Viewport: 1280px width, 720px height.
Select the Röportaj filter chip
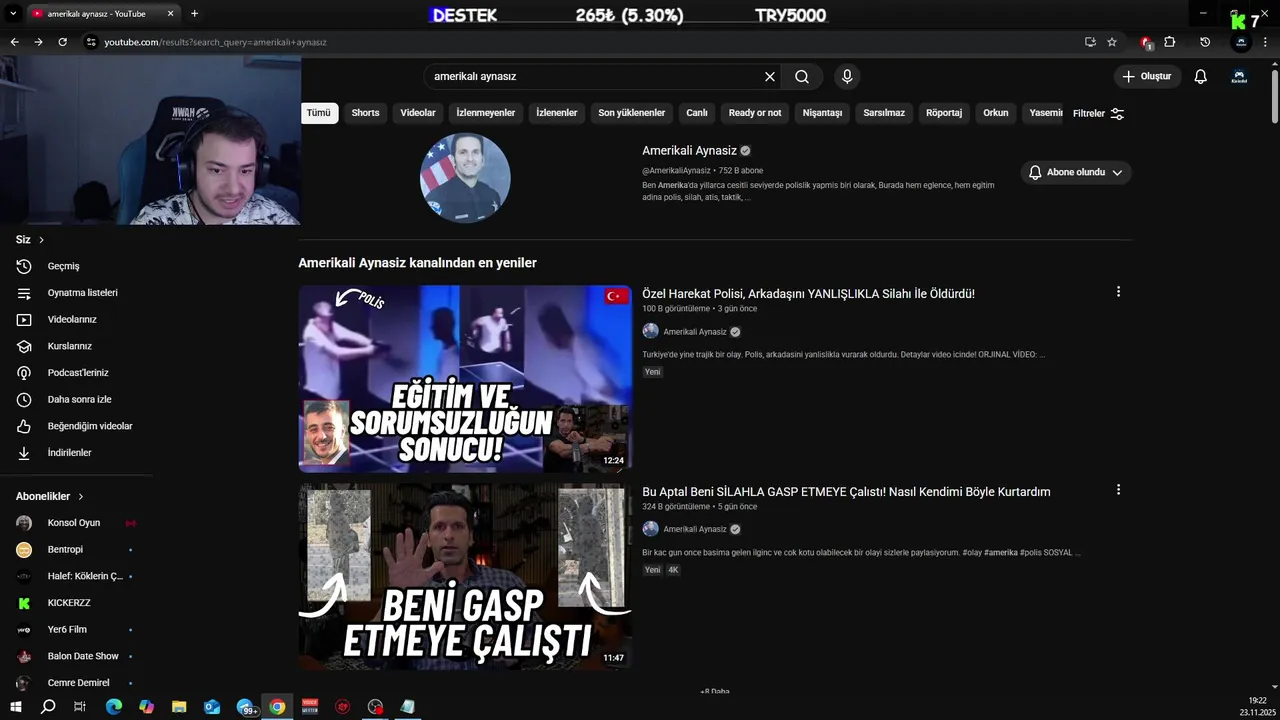click(944, 113)
